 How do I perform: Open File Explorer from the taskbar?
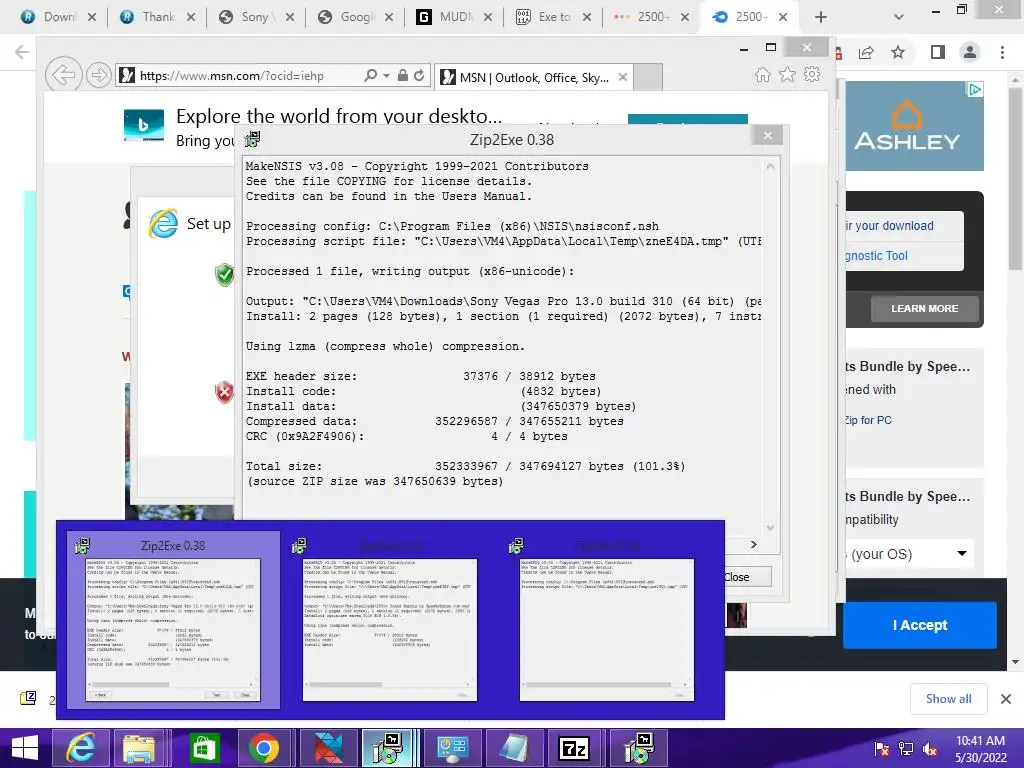pyautogui.click(x=139, y=748)
